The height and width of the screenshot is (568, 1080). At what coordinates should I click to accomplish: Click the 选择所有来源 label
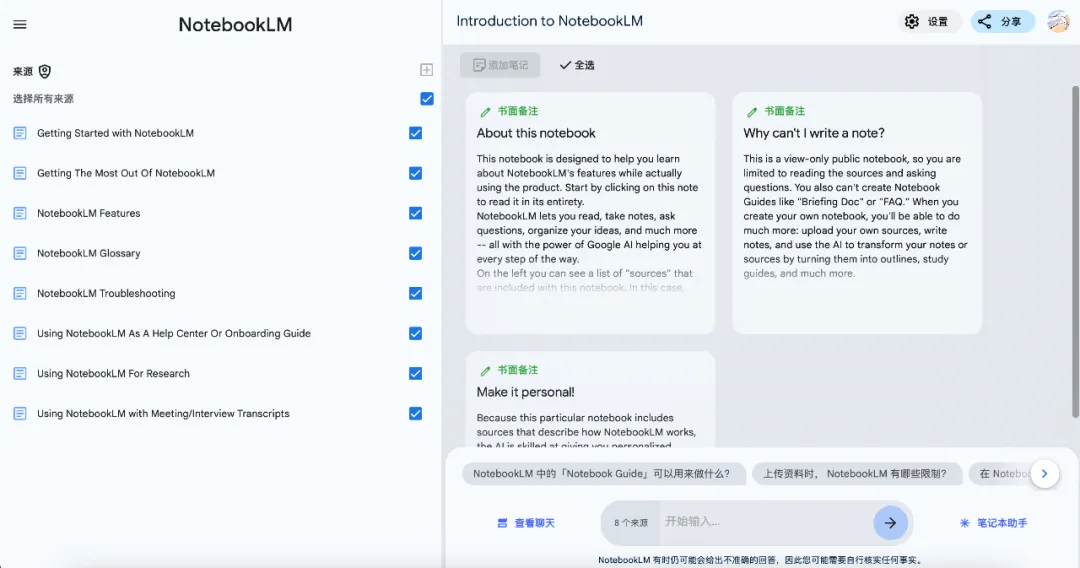click(x=43, y=98)
